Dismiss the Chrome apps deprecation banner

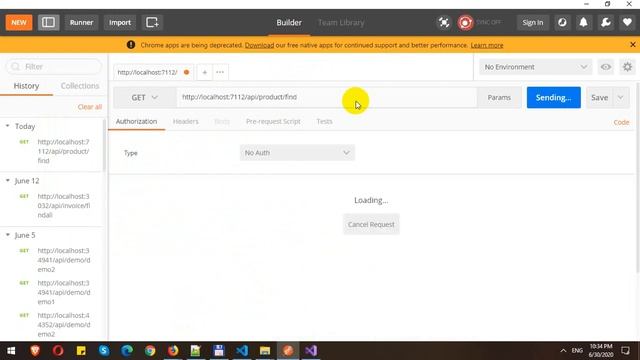tap(633, 44)
